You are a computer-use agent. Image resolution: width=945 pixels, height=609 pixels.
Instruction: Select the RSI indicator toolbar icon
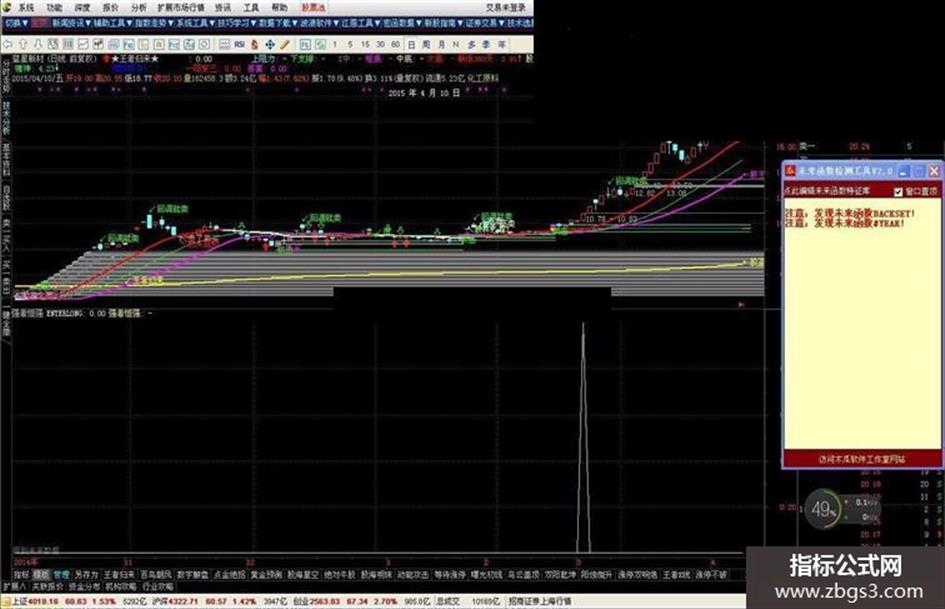(x=239, y=45)
